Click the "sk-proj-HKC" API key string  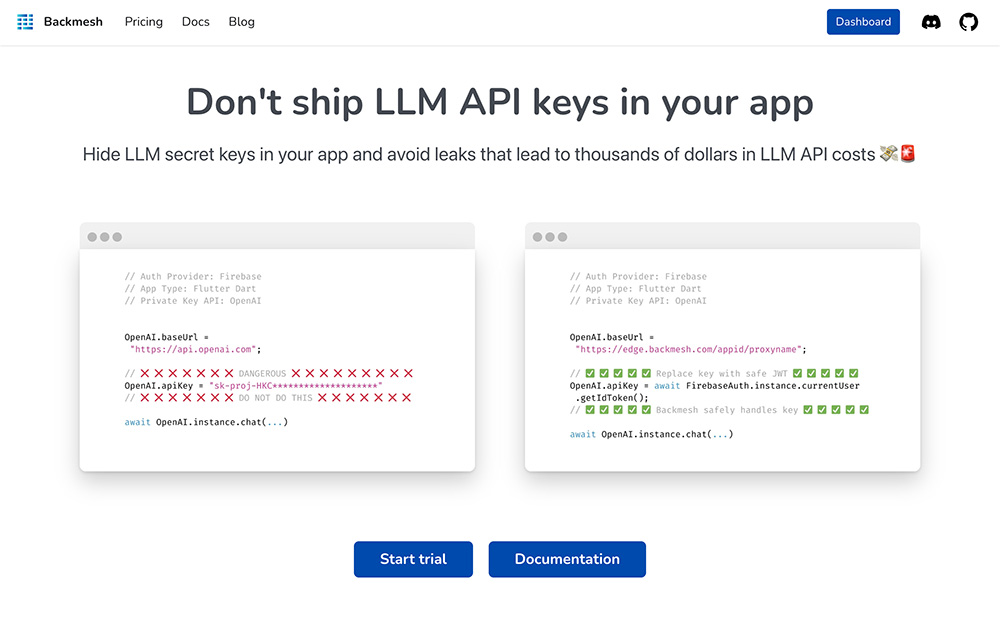click(x=295, y=385)
